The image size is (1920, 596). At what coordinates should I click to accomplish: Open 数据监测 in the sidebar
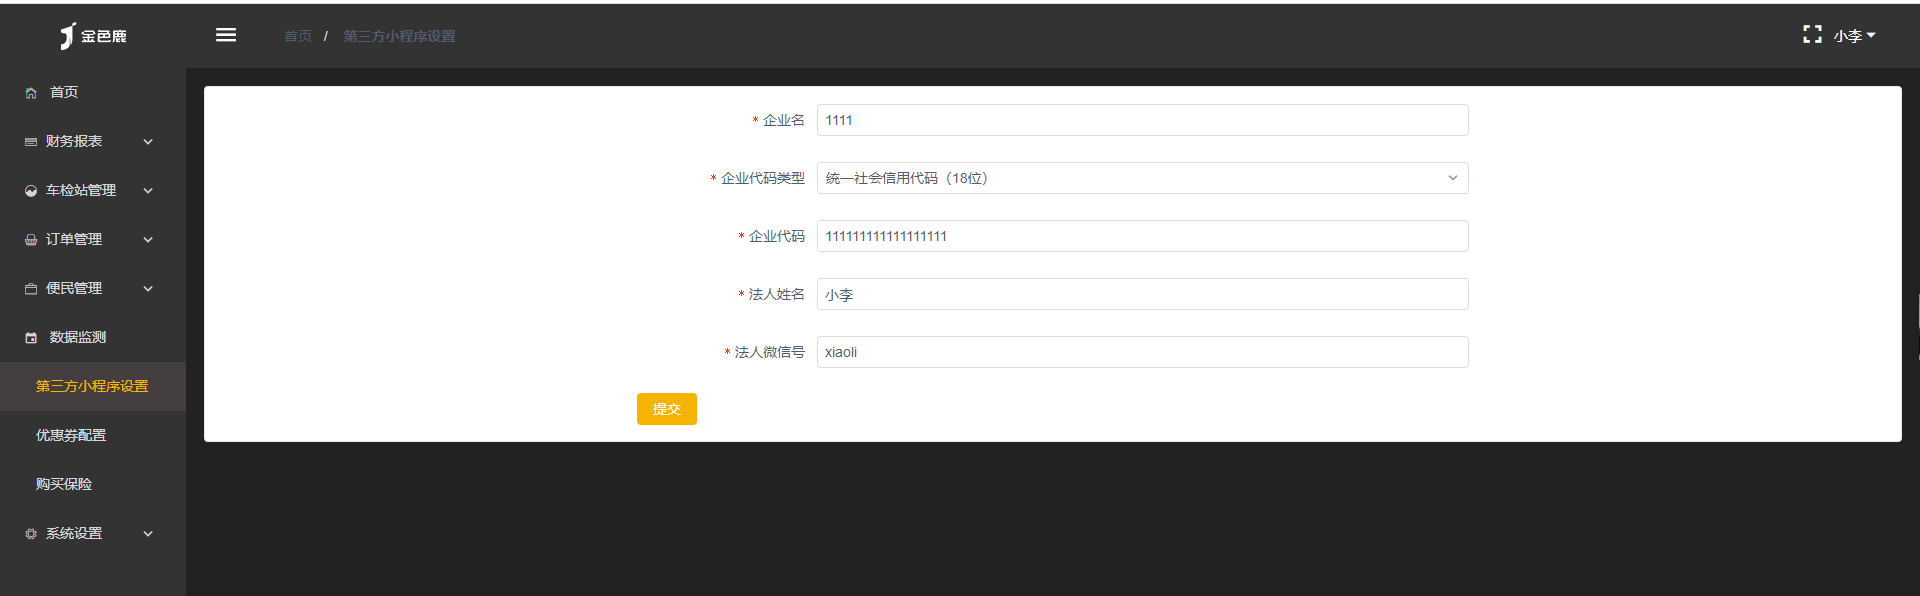pos(93,337)
